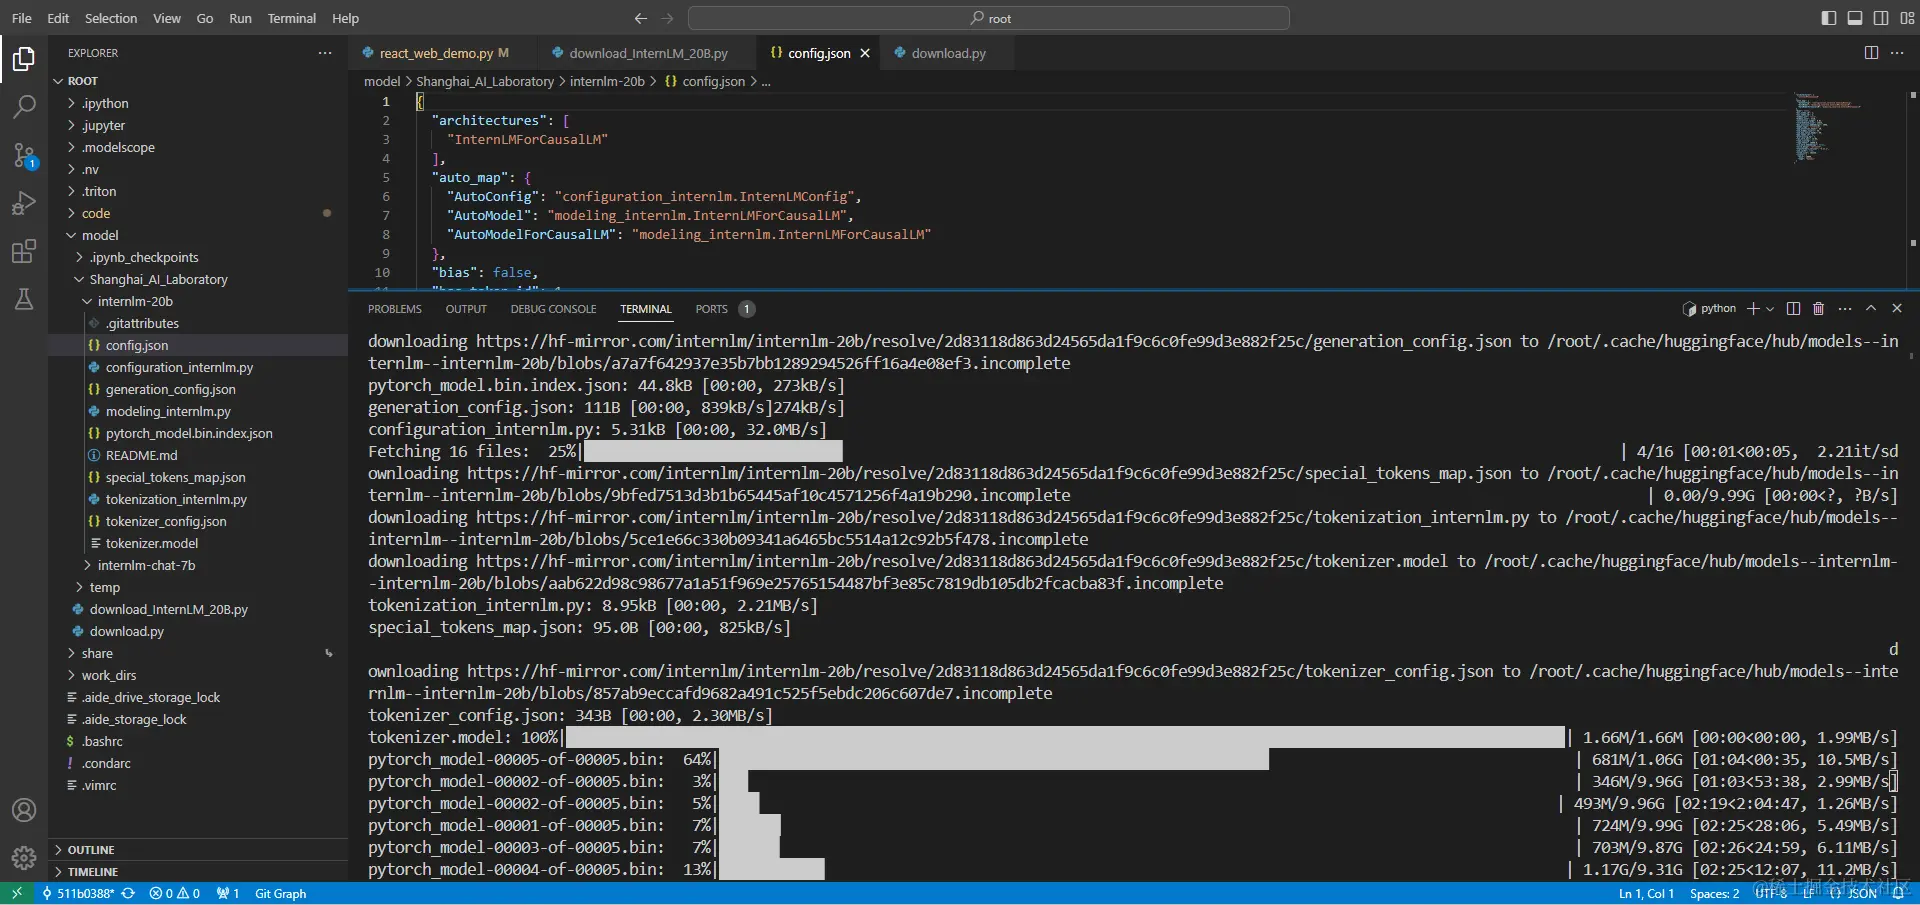The width and height of the screenshot is (1920, 905).
Task: Select the Shanghai_AI_Laboratory breadcrumb segment
Action: click(485, 81)
